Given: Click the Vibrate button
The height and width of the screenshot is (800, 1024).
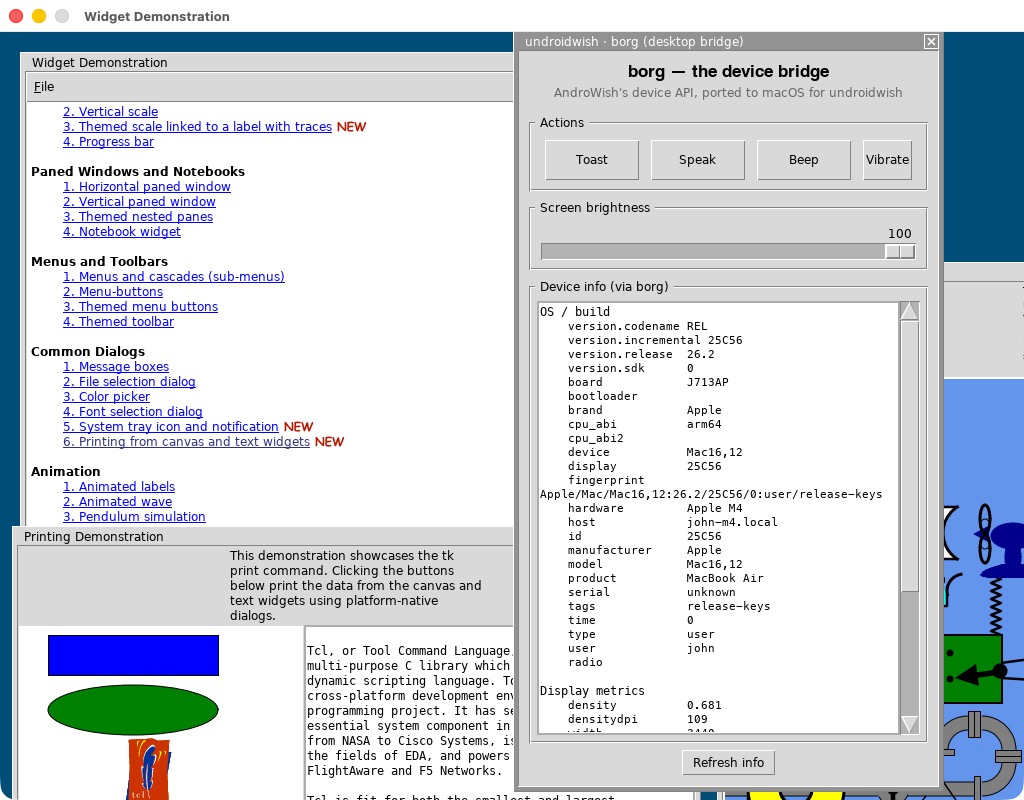Looking at the screenshot, I should coord(887,159).
